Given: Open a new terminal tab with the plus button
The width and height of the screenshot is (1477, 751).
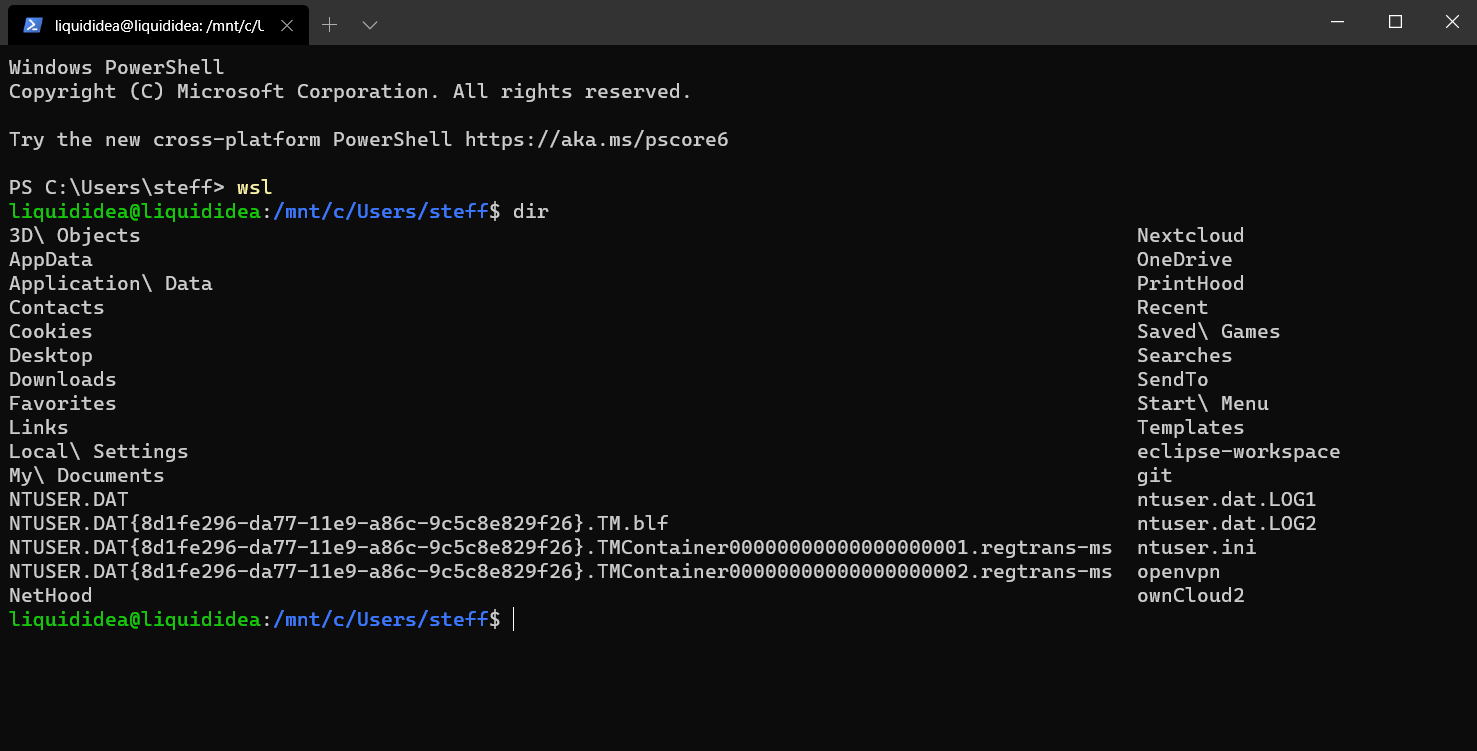Looking at the screenshot, I should pos(329,22).
